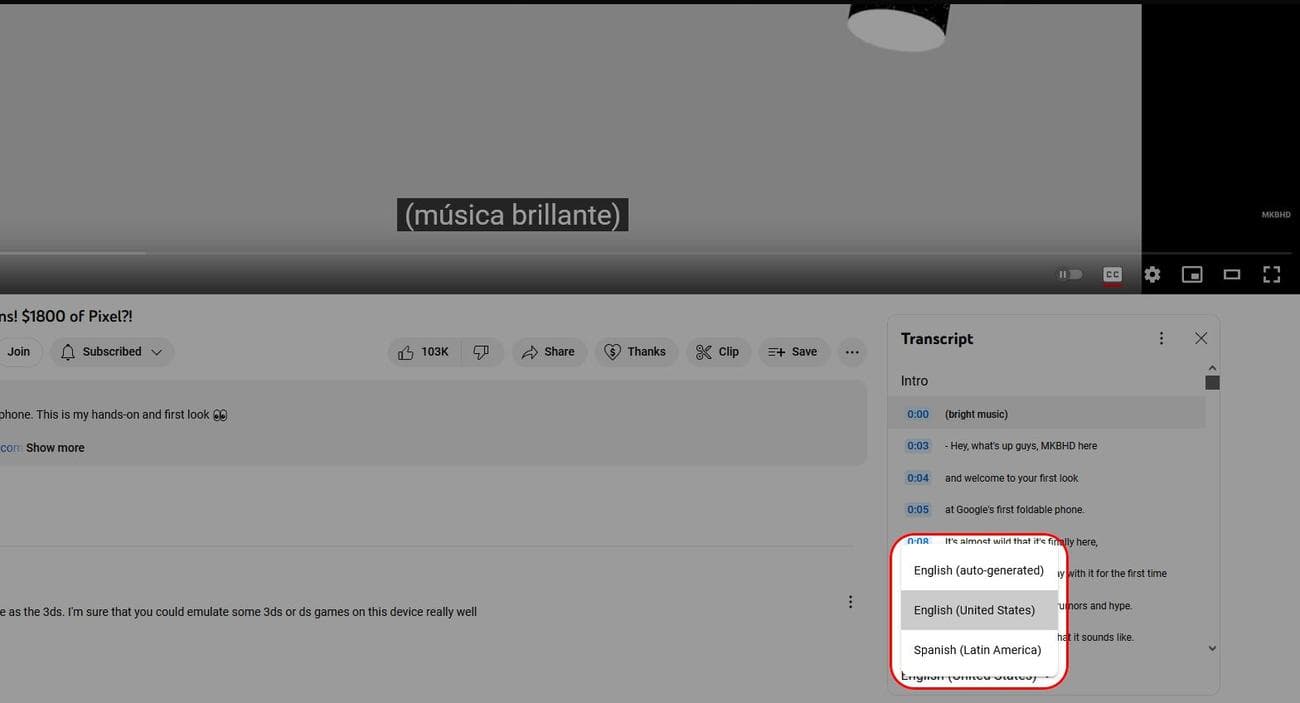The width and height of the screenshot is (1300, 703).
Task: Switch to theater mode view
Action: [1232, 274]
